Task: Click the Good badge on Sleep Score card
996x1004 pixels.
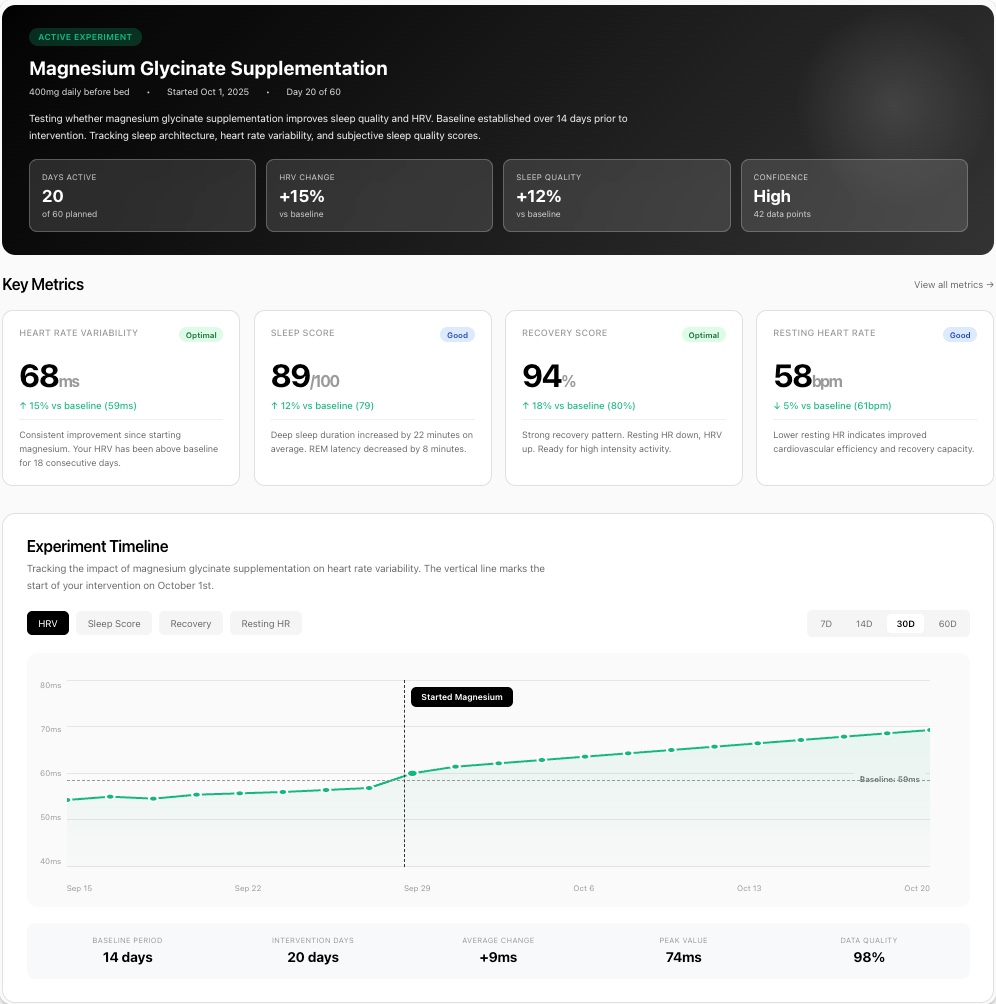Action: tap(458, 335)
